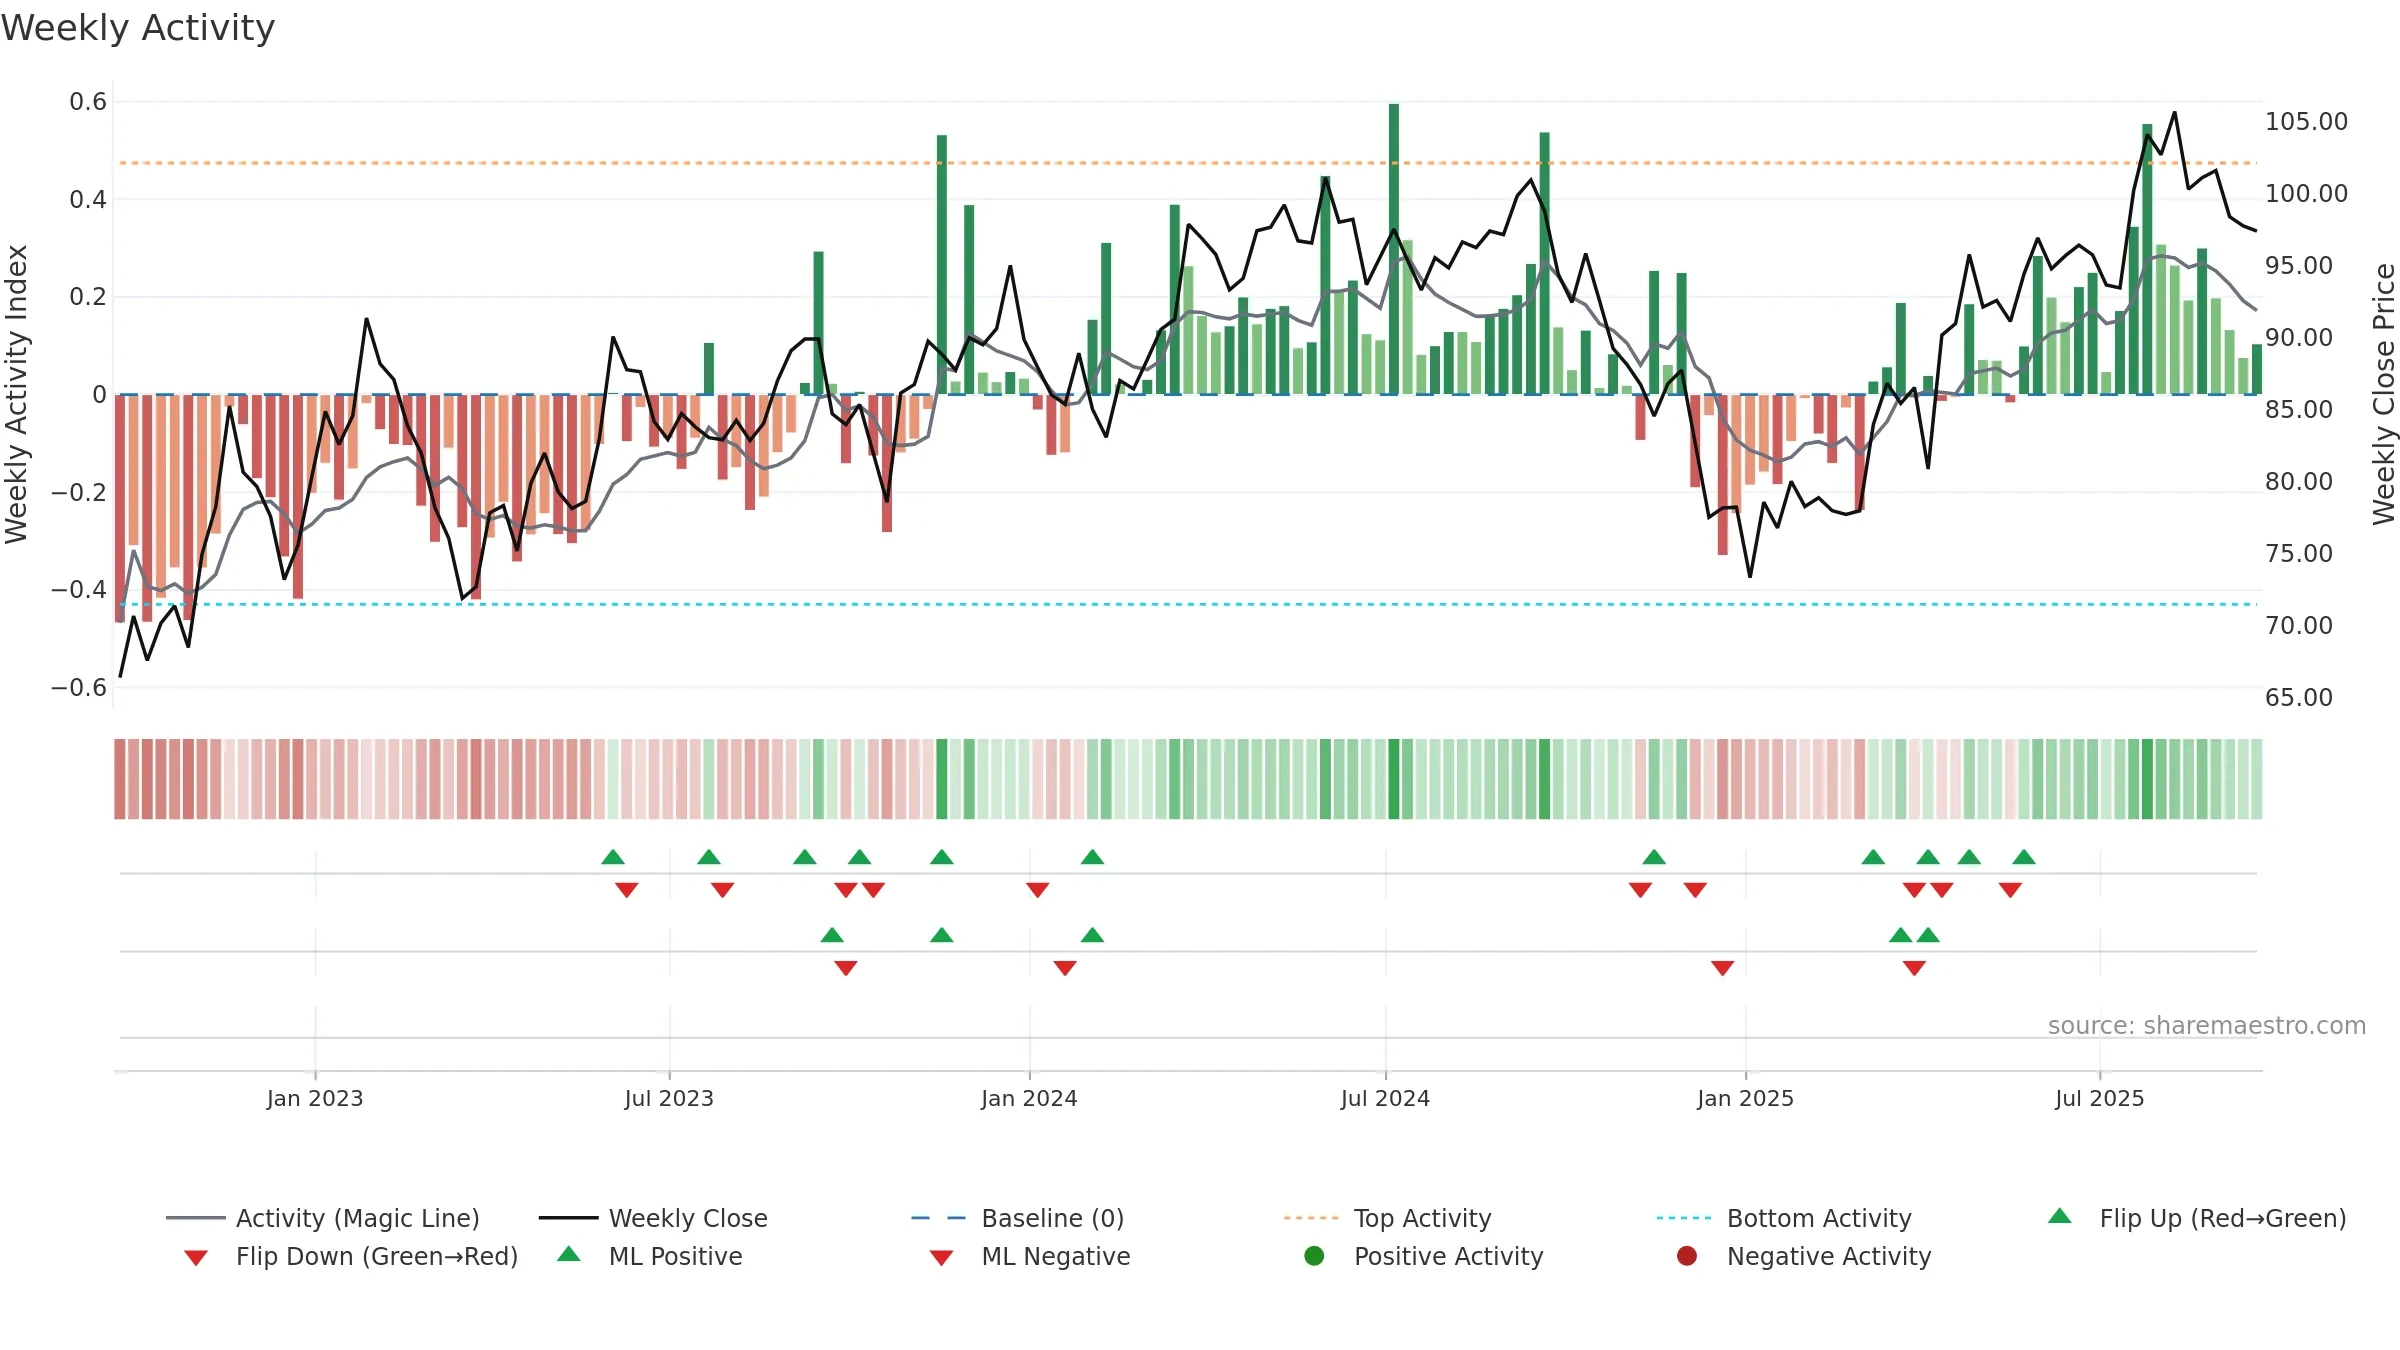Click the Jul 2024 x-axis label
The height and width of the screenshot is (1350, 2400).
coord(1385,1098)
